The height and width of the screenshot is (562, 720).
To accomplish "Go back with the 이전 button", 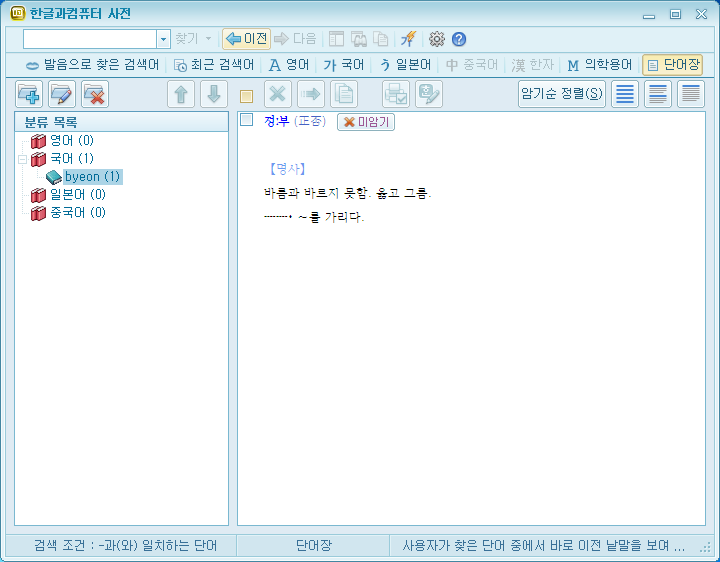I will click(x=247, y=39).
